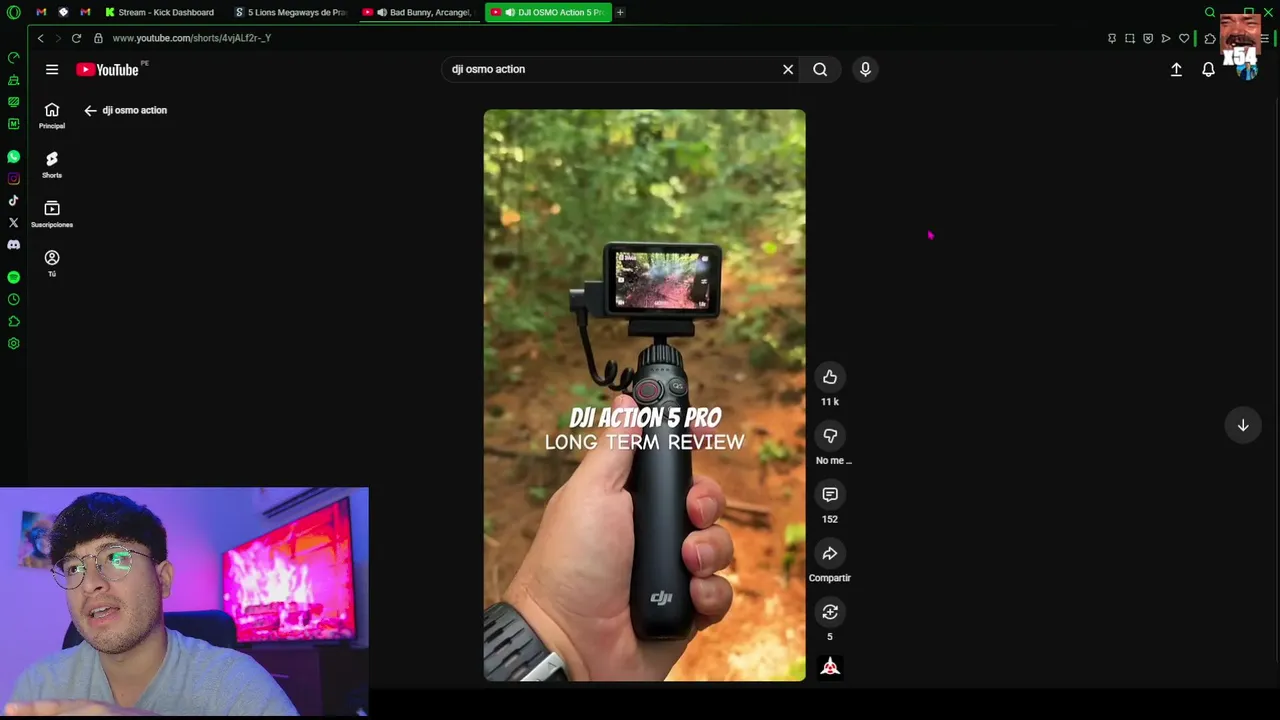Open WhatsApp in the browser sidebar
Image resolution: width=1280 pixels, height=720 pixels.
click(x=13, y=157)
